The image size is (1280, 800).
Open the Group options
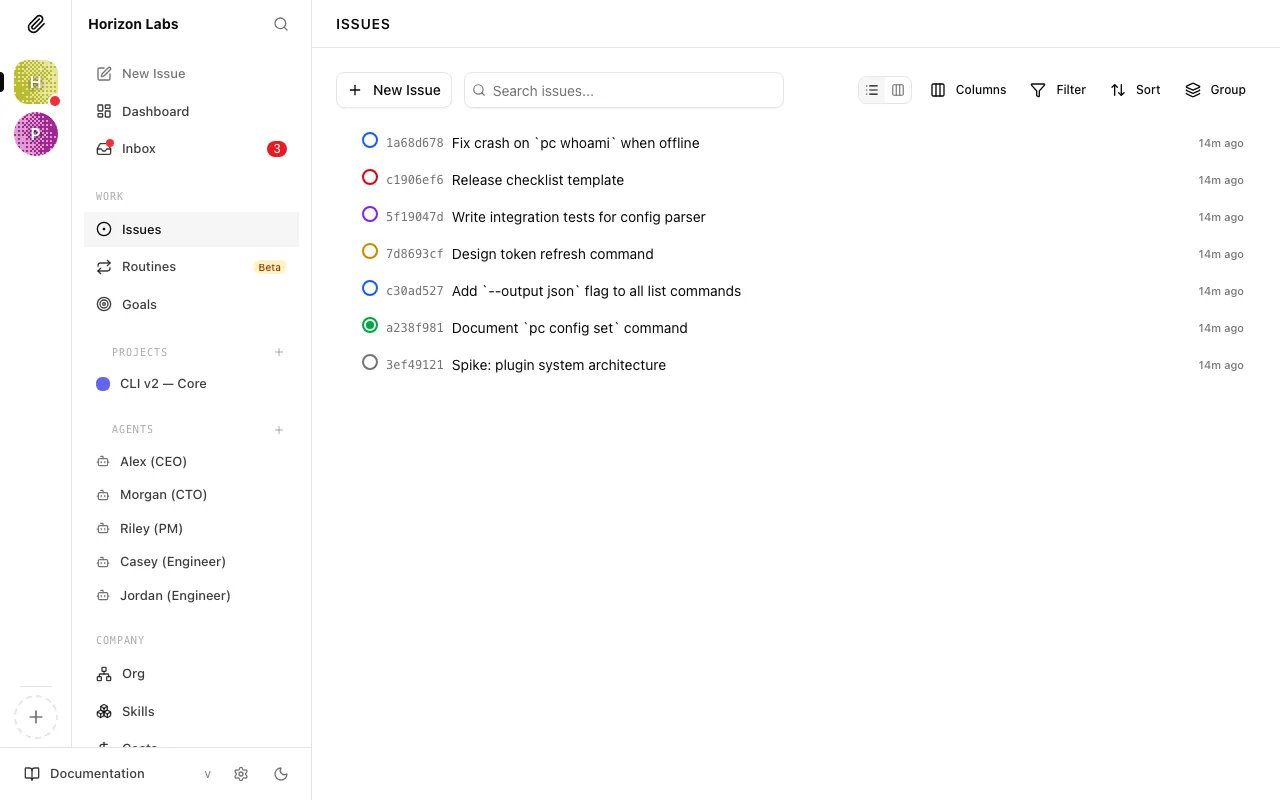[1215, 90]
